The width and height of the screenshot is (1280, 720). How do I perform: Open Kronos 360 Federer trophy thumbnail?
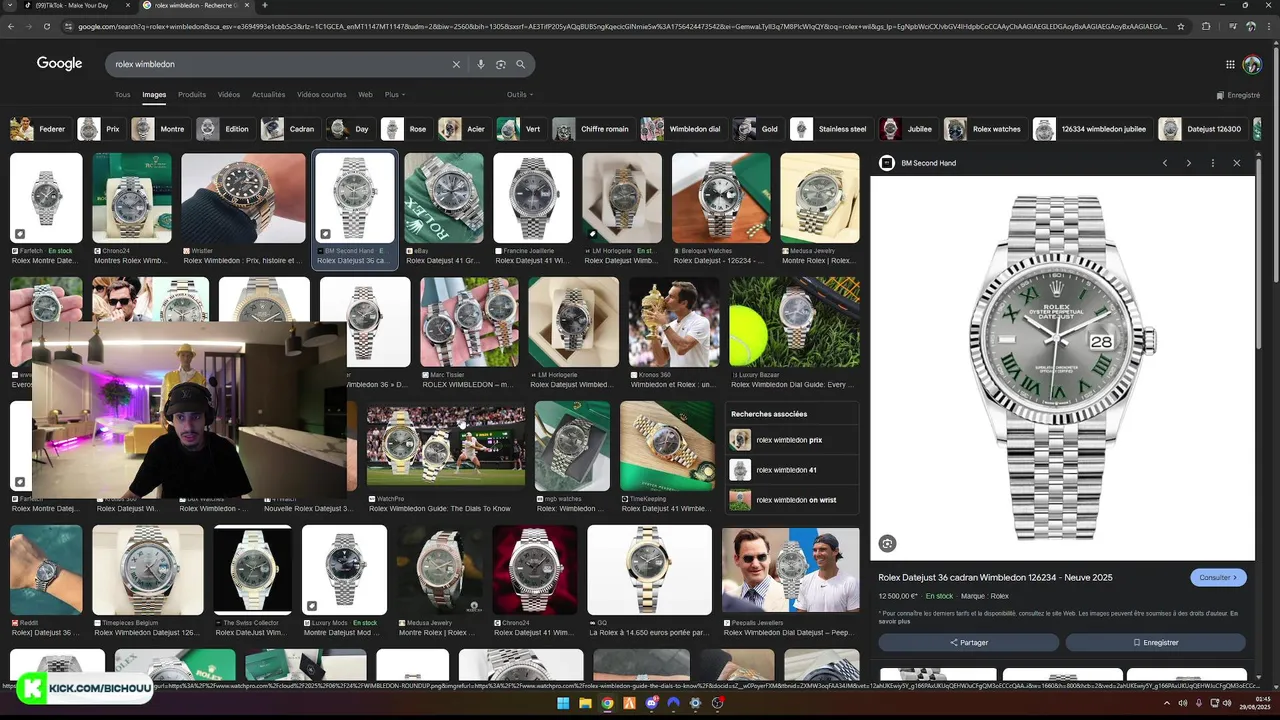[x=674, y=322]
